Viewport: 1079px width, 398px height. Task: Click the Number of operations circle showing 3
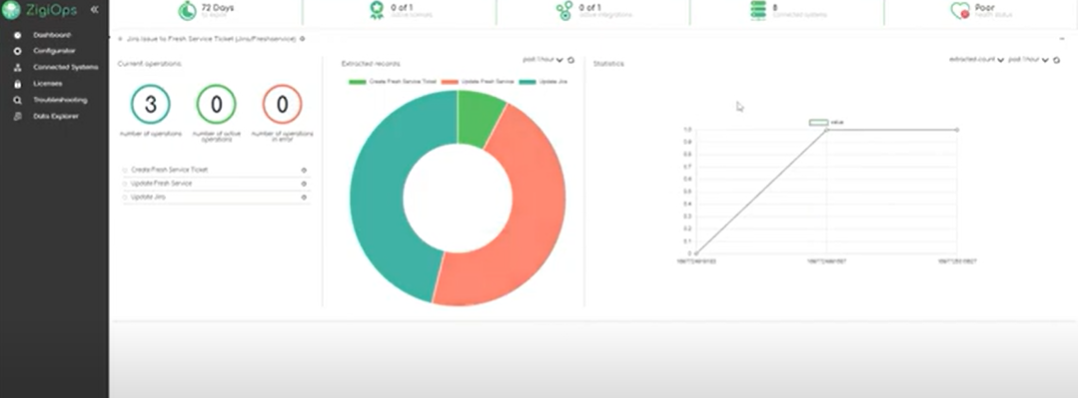click(150, 104)
